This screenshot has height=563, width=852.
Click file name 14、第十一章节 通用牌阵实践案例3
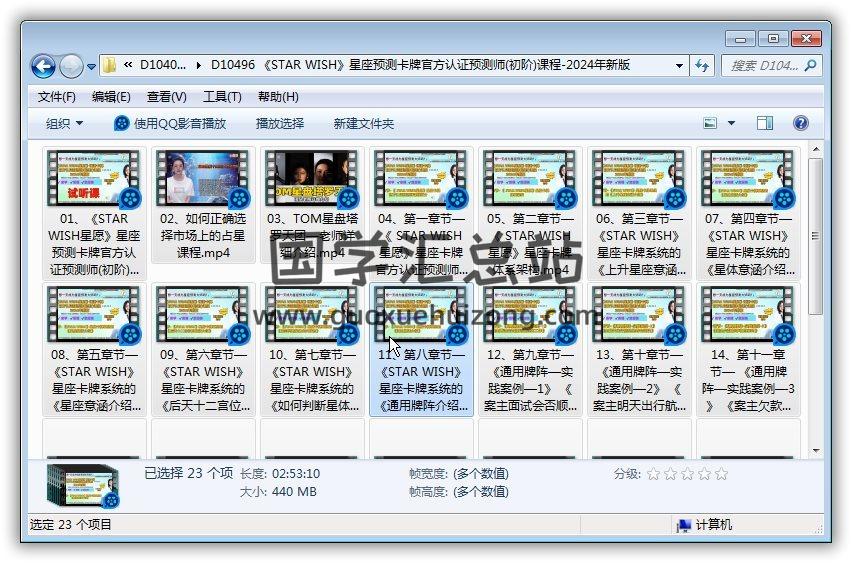pyautogui.click(x=748, y=380)
